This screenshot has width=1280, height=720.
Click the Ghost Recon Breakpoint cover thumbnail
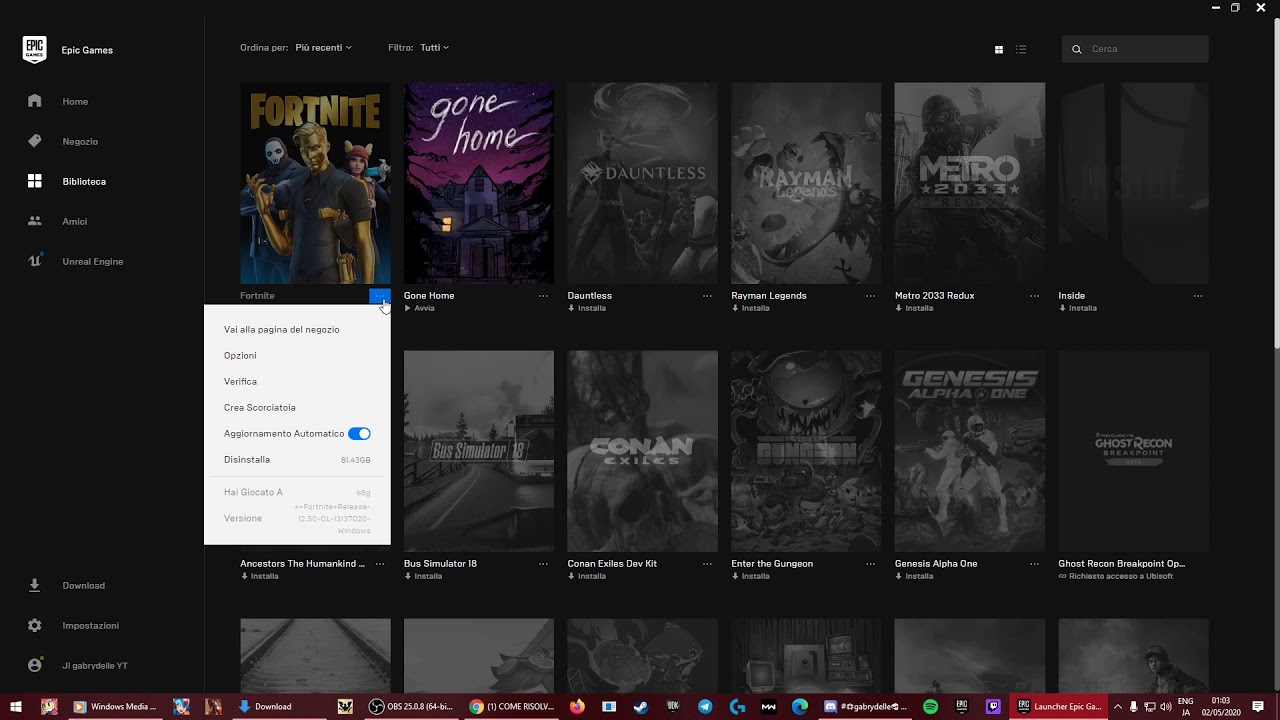(x=1133, y=450)
